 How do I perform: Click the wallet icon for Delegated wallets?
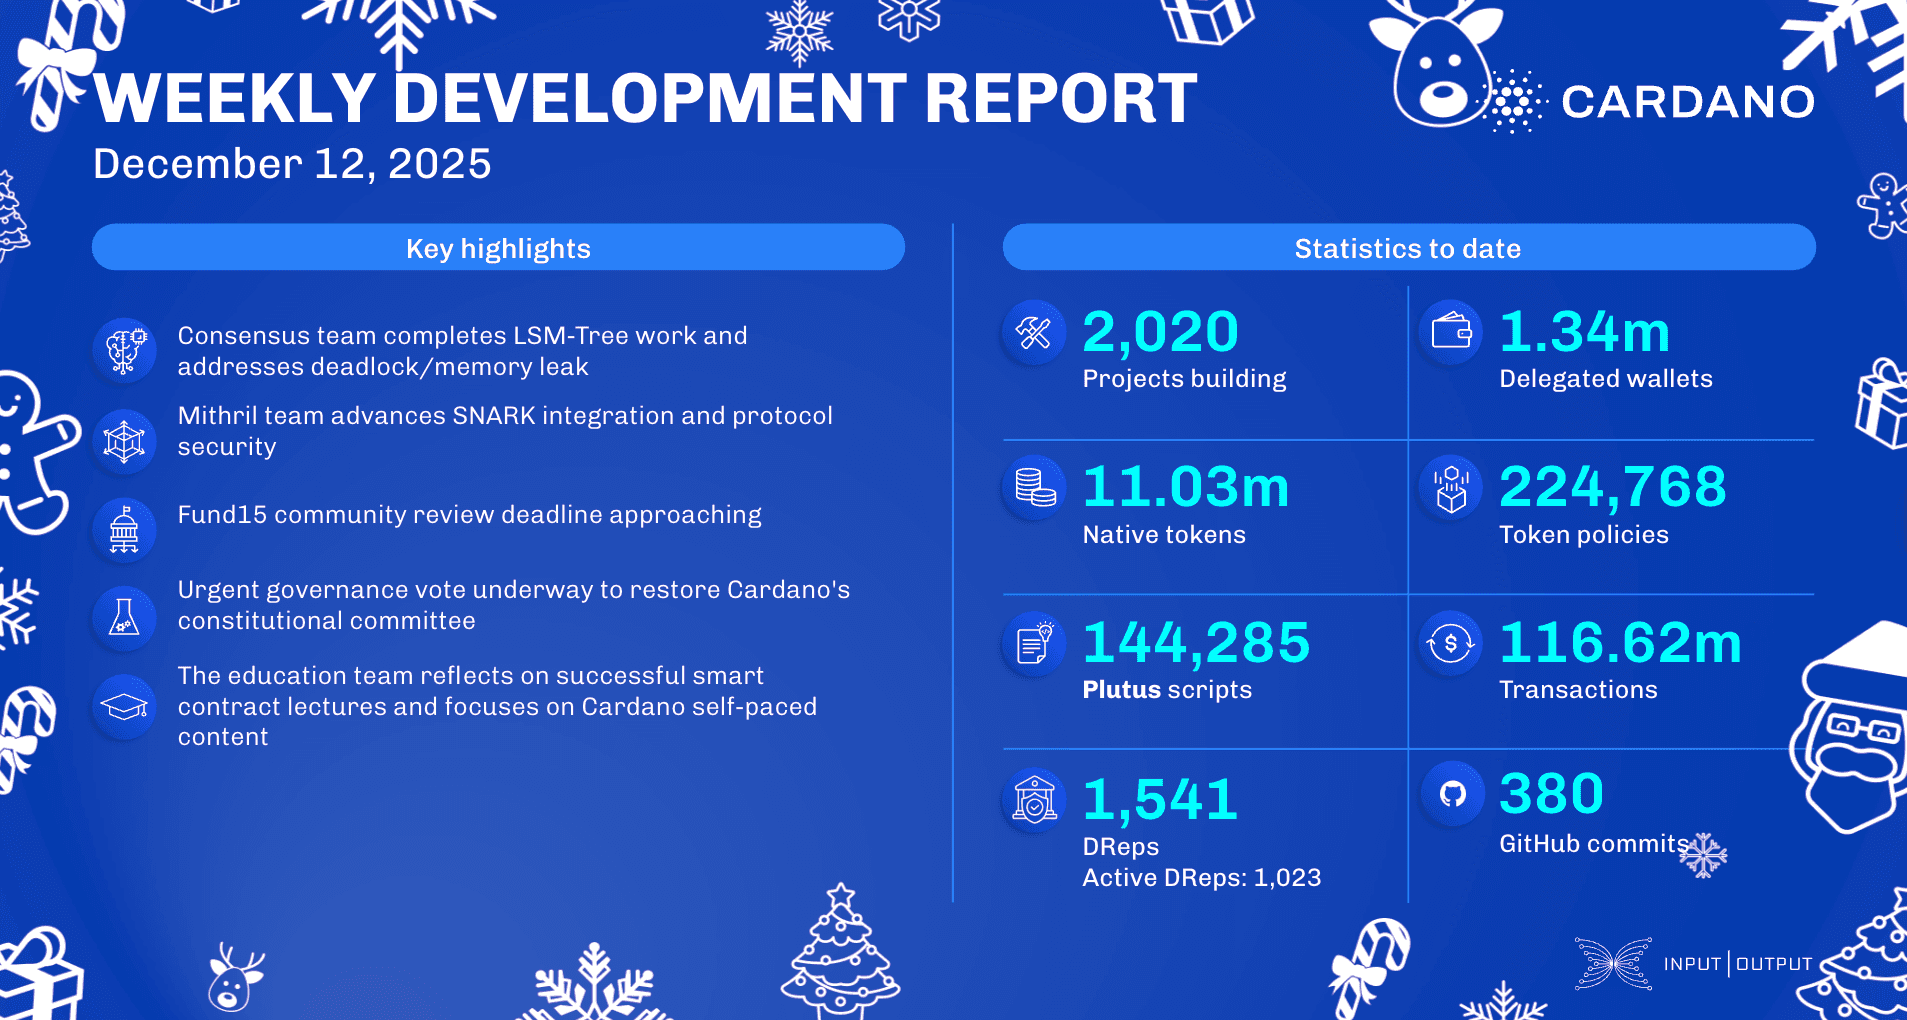click(x=1450, y=333)
